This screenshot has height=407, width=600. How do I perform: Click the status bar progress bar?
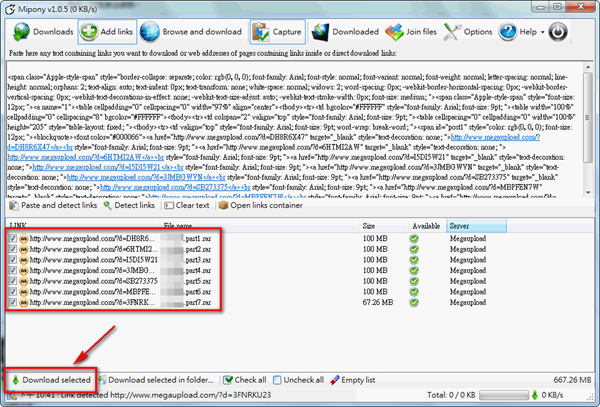tap(504, 395)
